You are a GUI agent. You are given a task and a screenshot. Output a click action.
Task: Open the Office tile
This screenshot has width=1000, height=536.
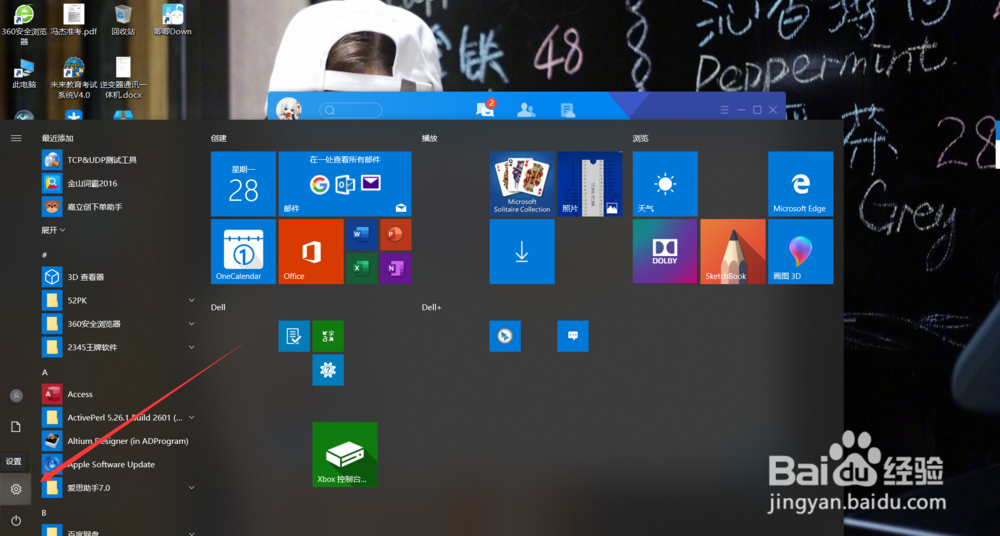pos(311,251)
